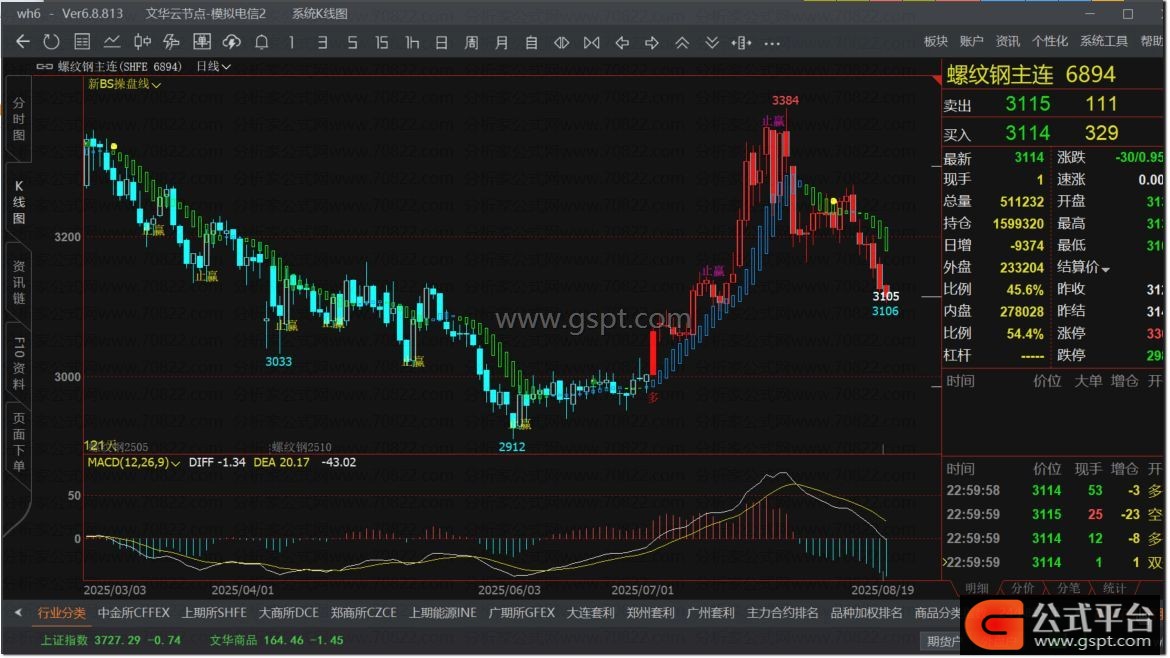Click the back arrow icon in toolbar

pyautogui.click(x=23, y=42)
